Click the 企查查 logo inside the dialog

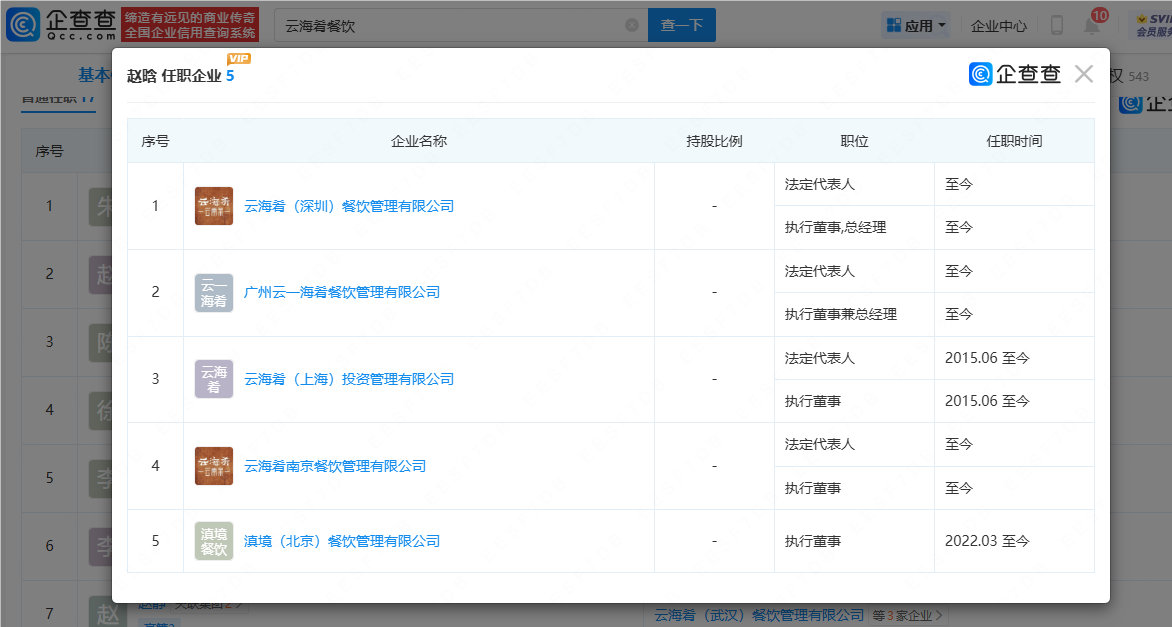click(1014, 74)
